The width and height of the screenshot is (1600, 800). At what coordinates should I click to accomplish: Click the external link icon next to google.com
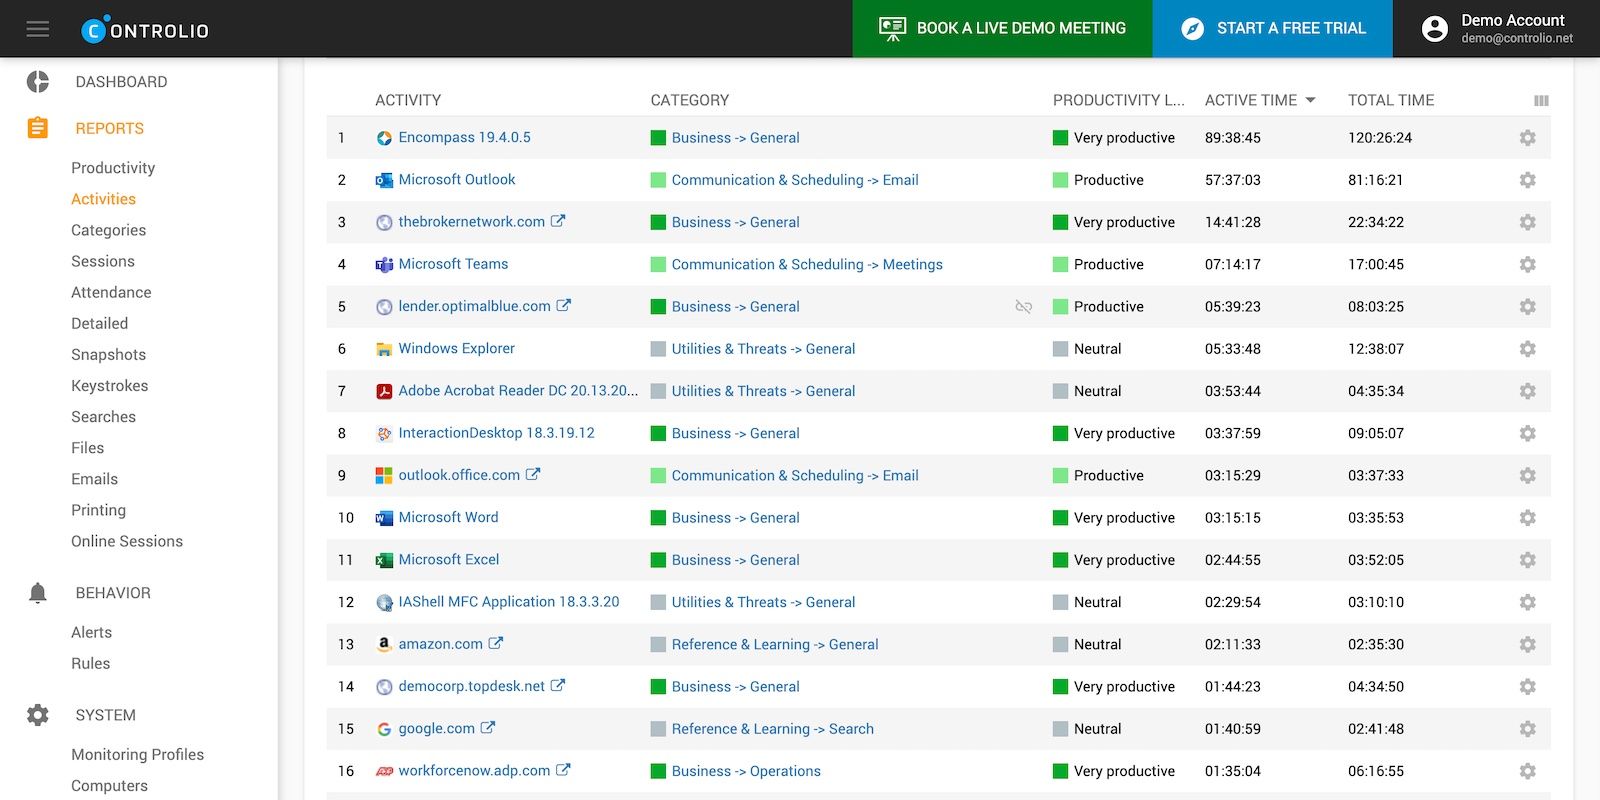488,728
